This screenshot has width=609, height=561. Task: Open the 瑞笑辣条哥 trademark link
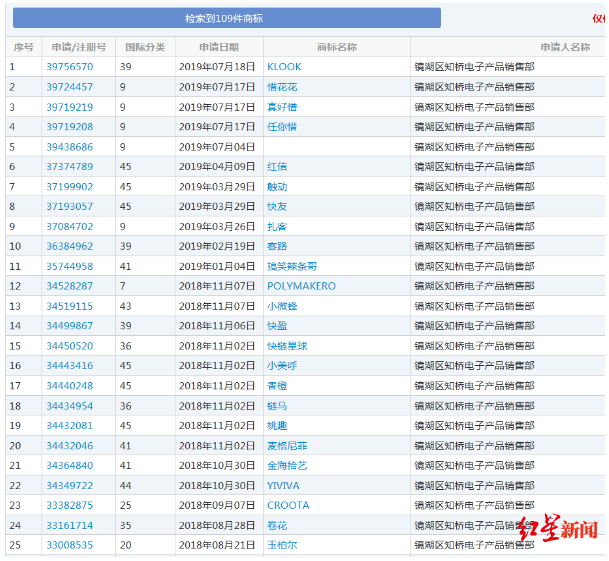point(292,266)
